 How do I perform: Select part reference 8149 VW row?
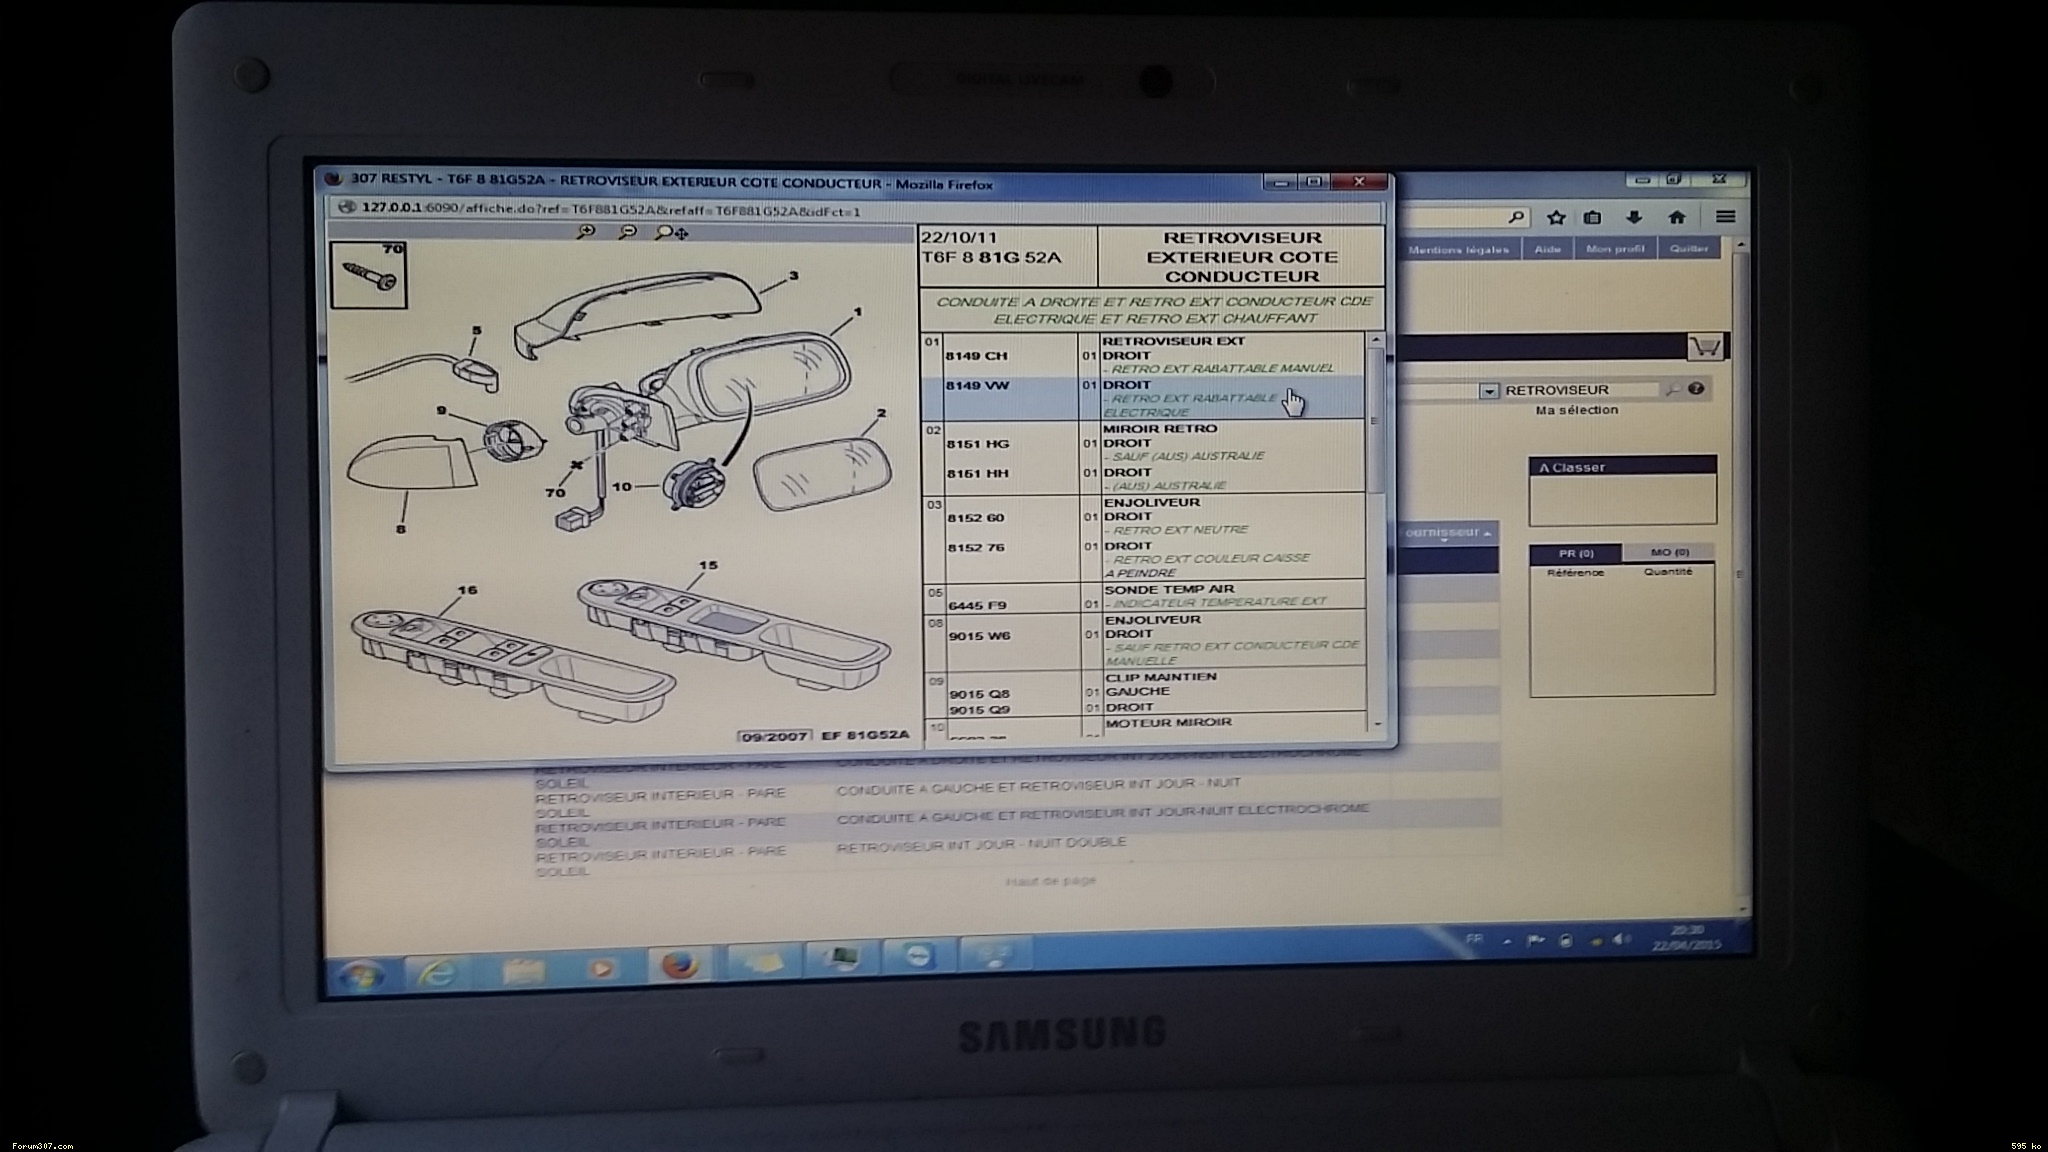pos(977,386)
